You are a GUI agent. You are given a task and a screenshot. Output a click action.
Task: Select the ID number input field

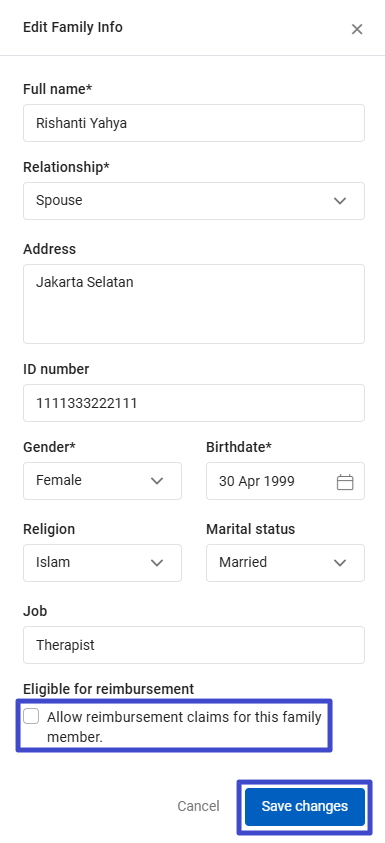click(194, 403)
